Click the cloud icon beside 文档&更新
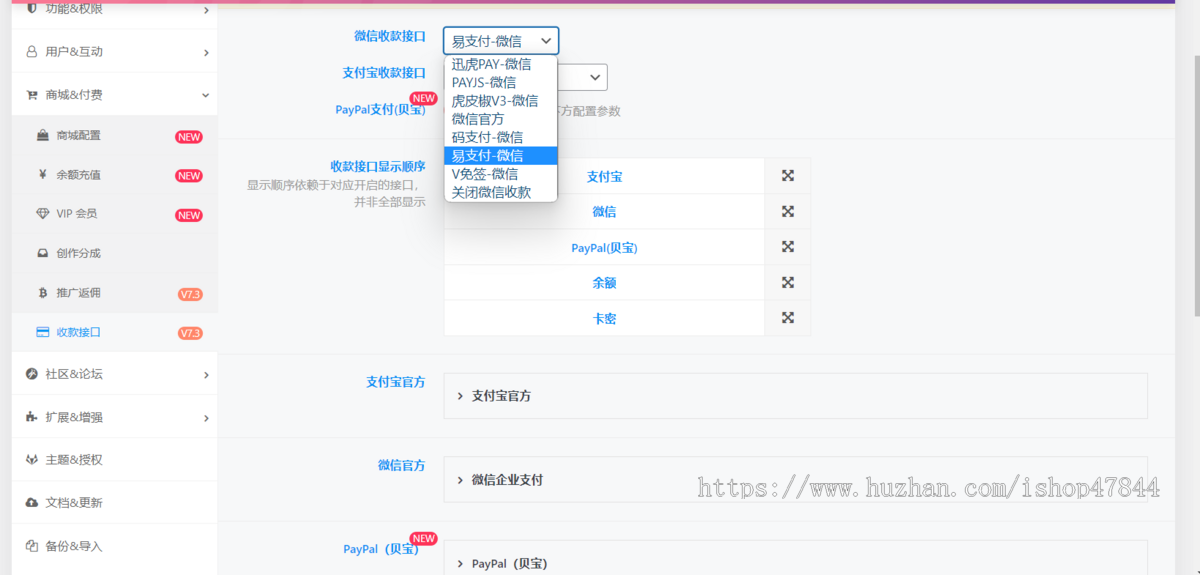 32,502
